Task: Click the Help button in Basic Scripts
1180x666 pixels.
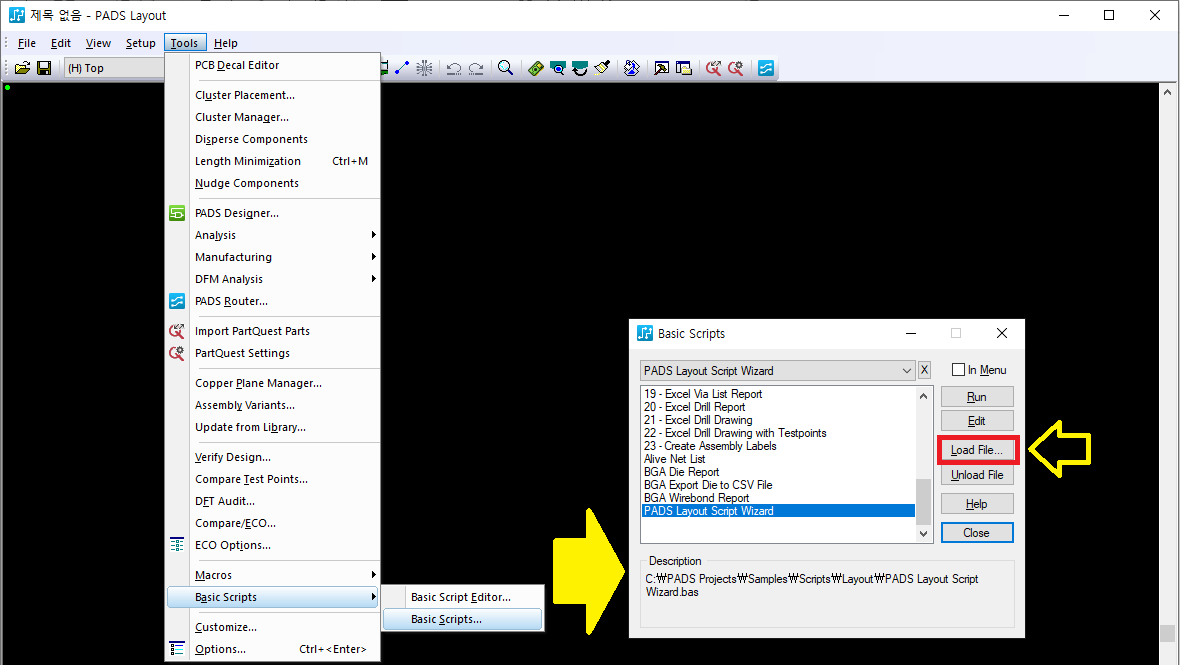Action: tap(977, 503)
